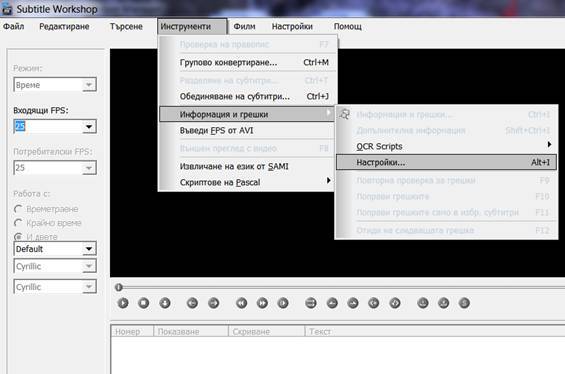565x374 pixels.
Task: Click the last sync point icon
Action: (443, 303)
